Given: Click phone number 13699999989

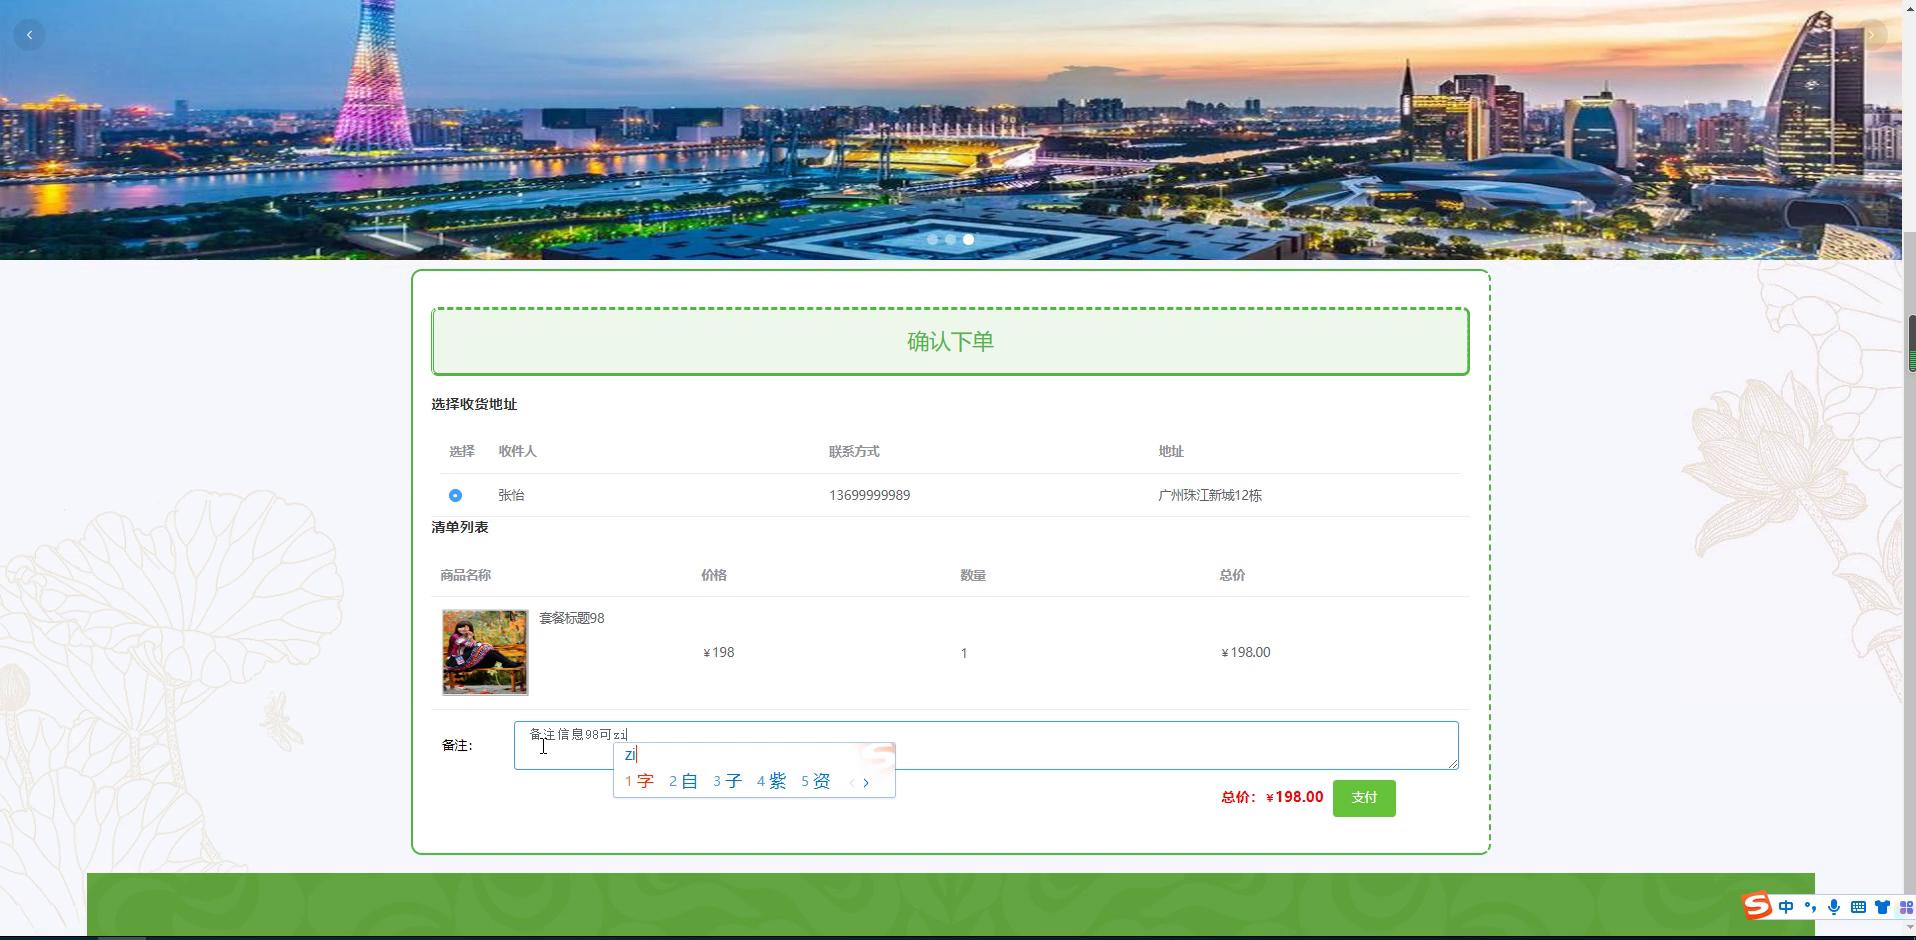Looking at the screenshot, I should click(x=869, y=495).
